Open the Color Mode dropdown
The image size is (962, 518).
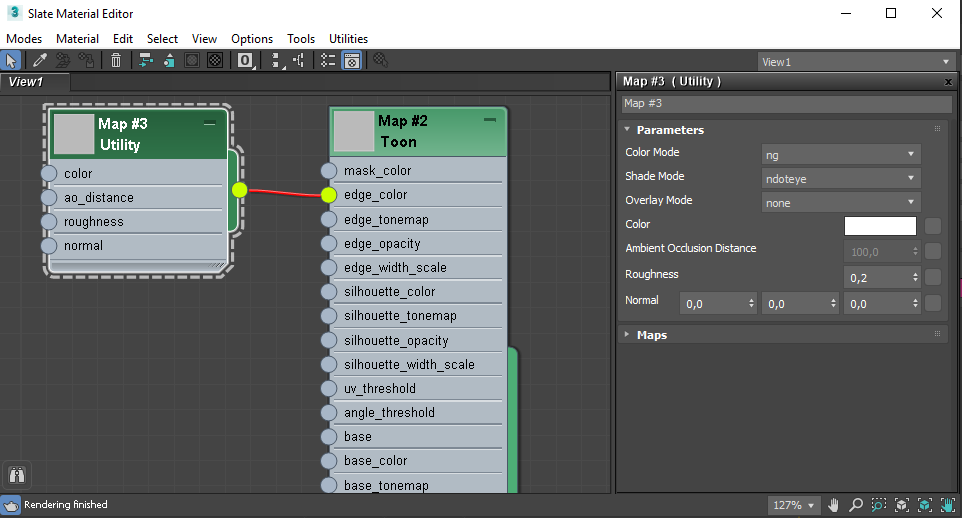tap(841, 154)
